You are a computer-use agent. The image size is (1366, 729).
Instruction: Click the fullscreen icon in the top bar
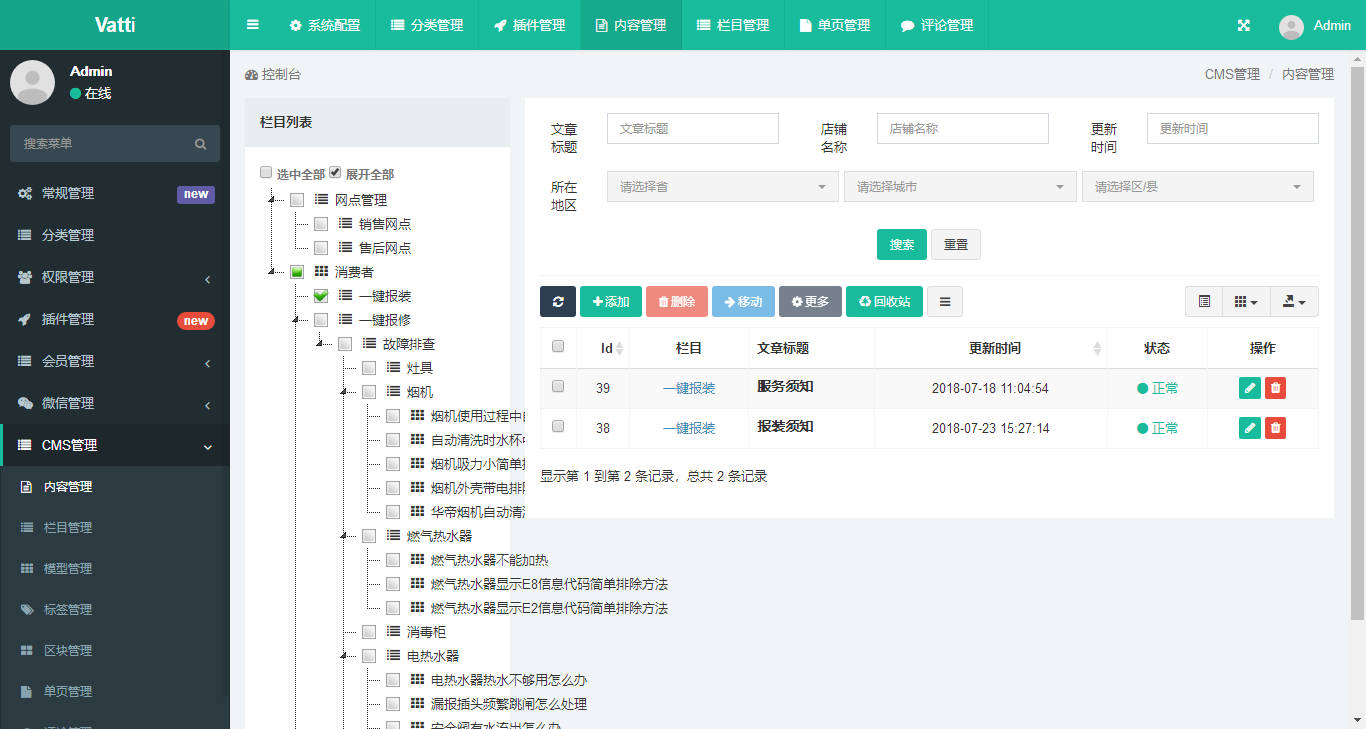1244,25
